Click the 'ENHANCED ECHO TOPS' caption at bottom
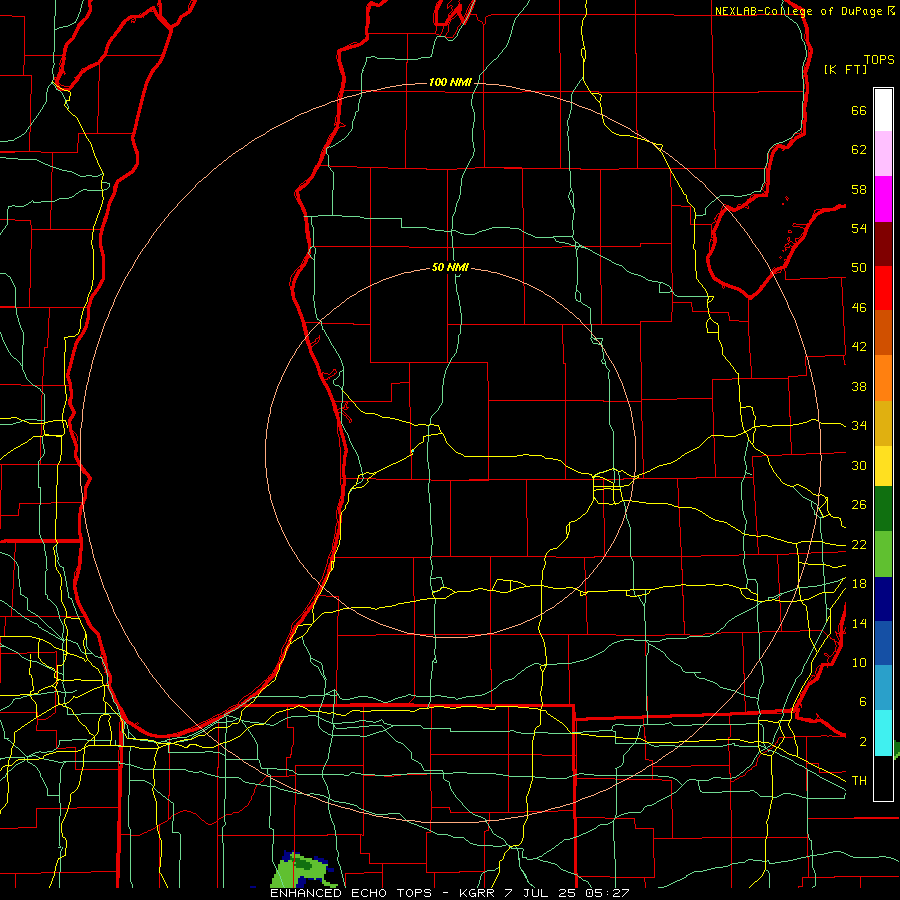 click(x=351, y=893)
